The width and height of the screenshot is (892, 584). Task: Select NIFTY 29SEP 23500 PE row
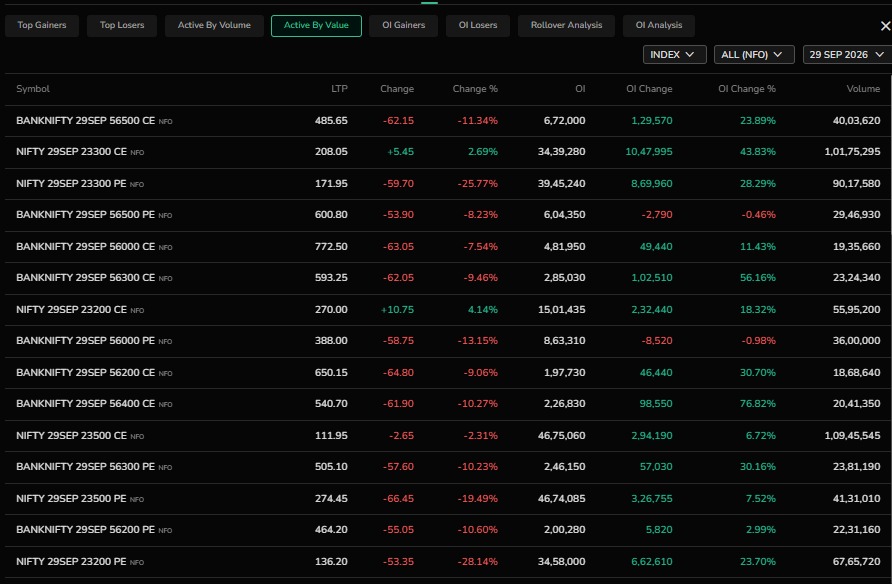pos(448,499)
